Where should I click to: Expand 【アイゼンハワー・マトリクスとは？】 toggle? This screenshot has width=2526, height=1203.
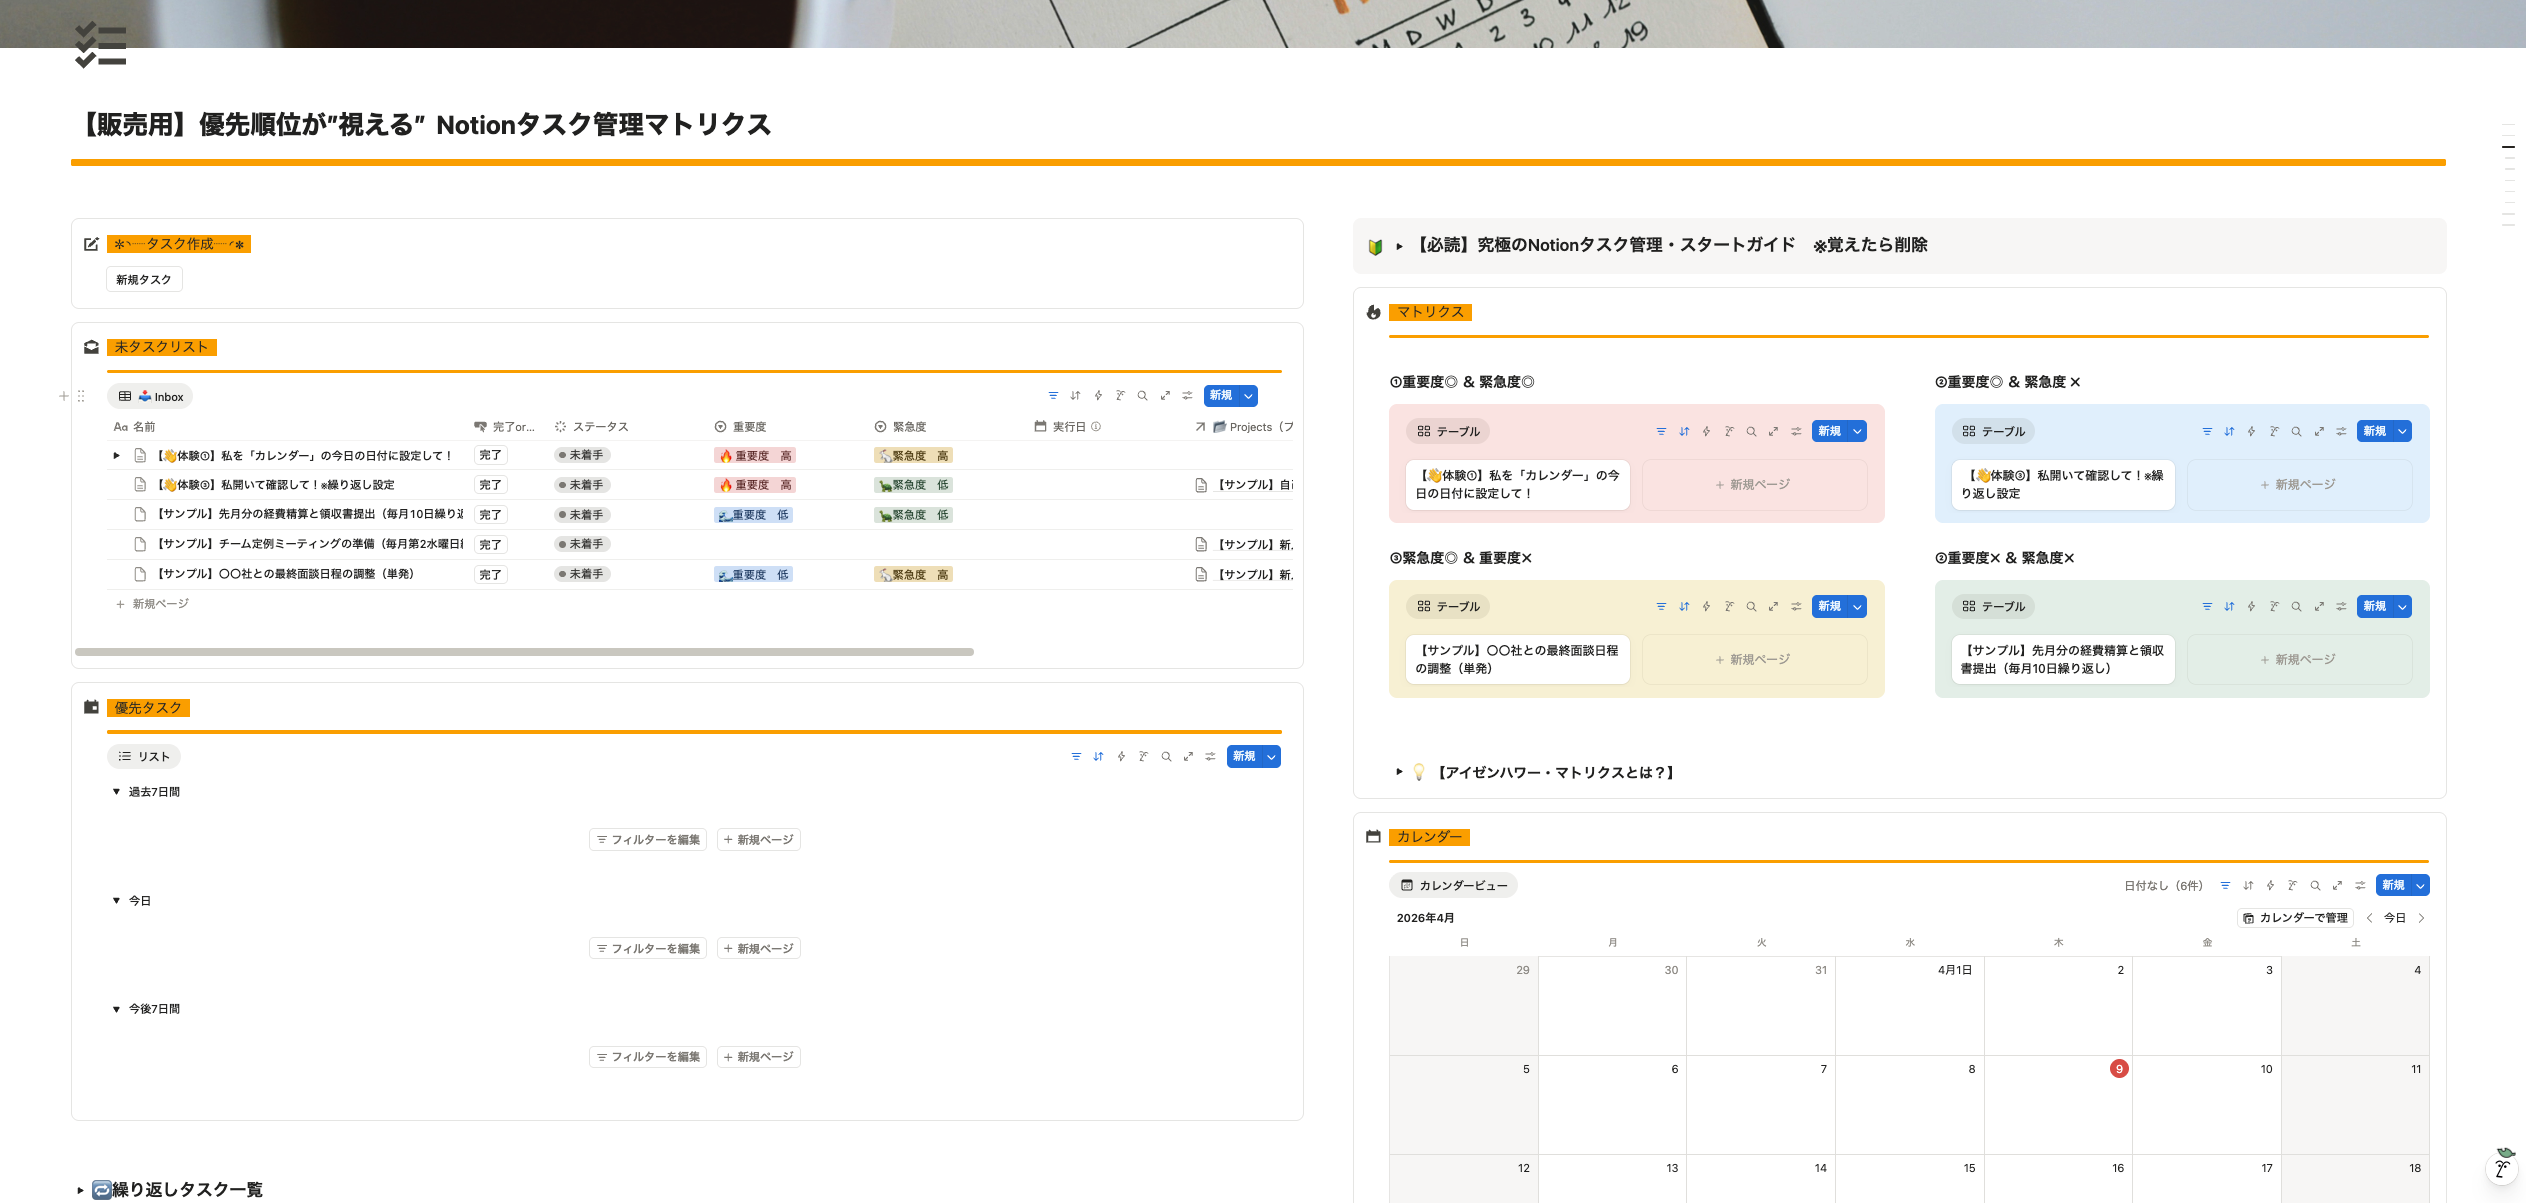(1399, 772)
